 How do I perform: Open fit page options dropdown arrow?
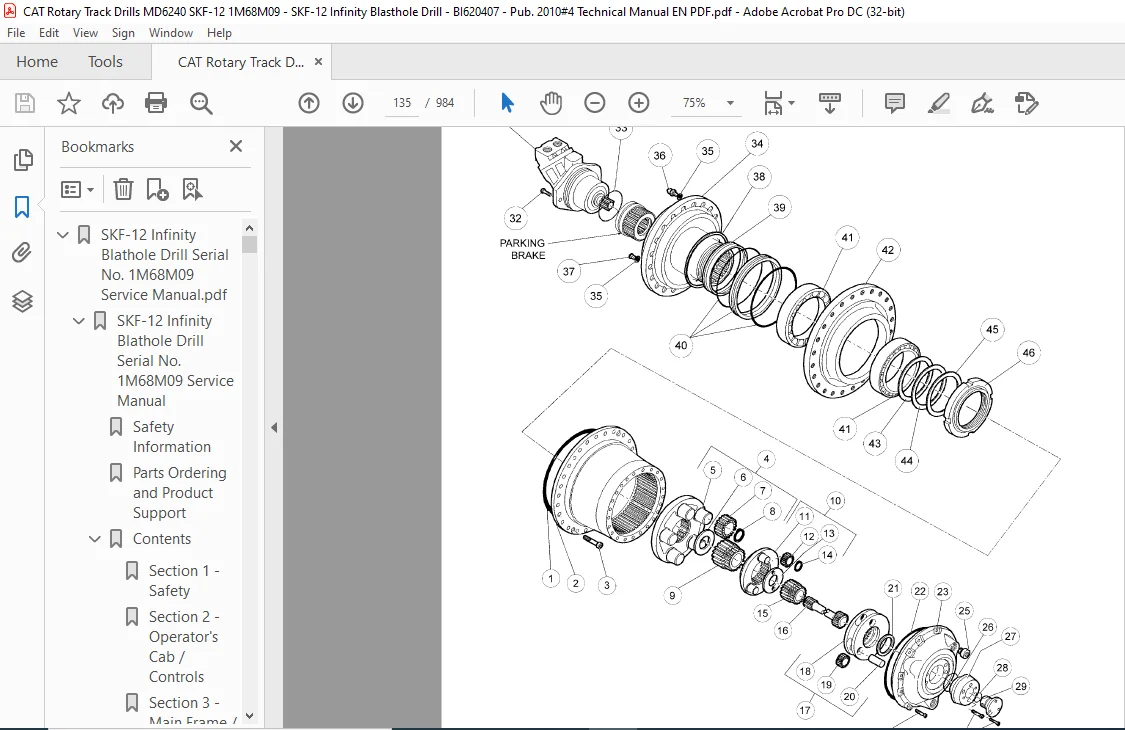pos(791,103)
